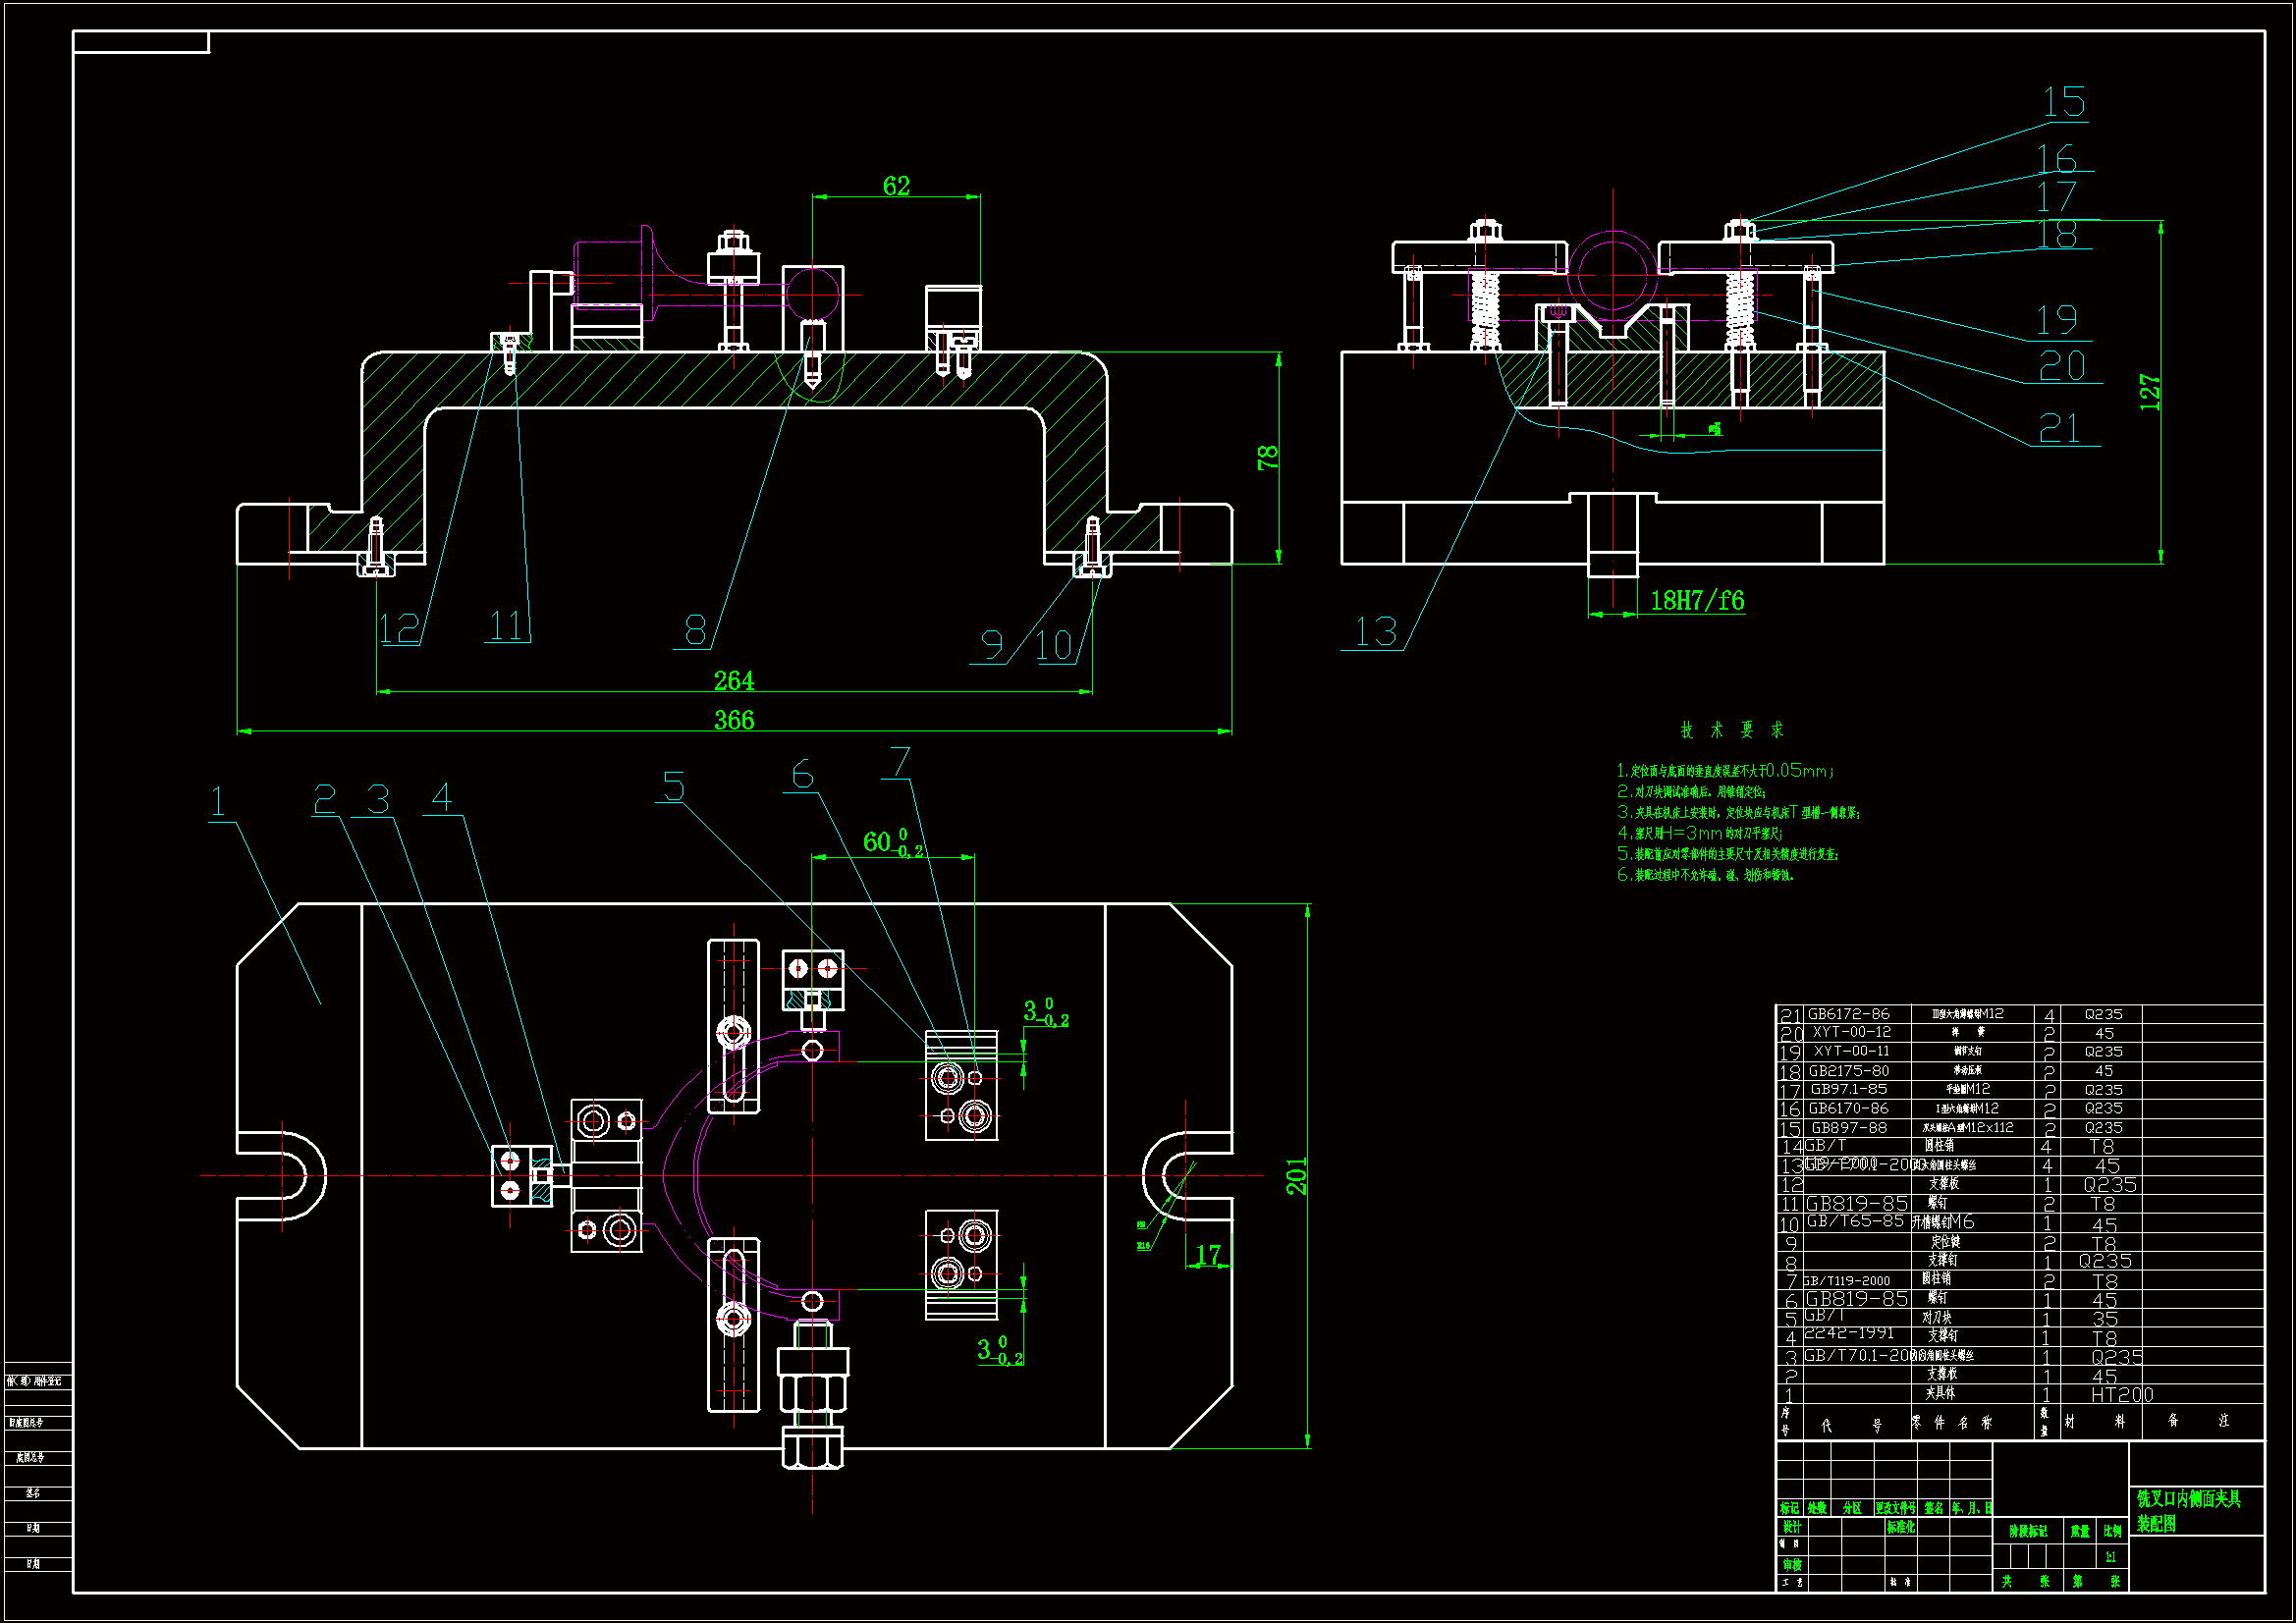Select balloon number 13 label

(1375, 632)
